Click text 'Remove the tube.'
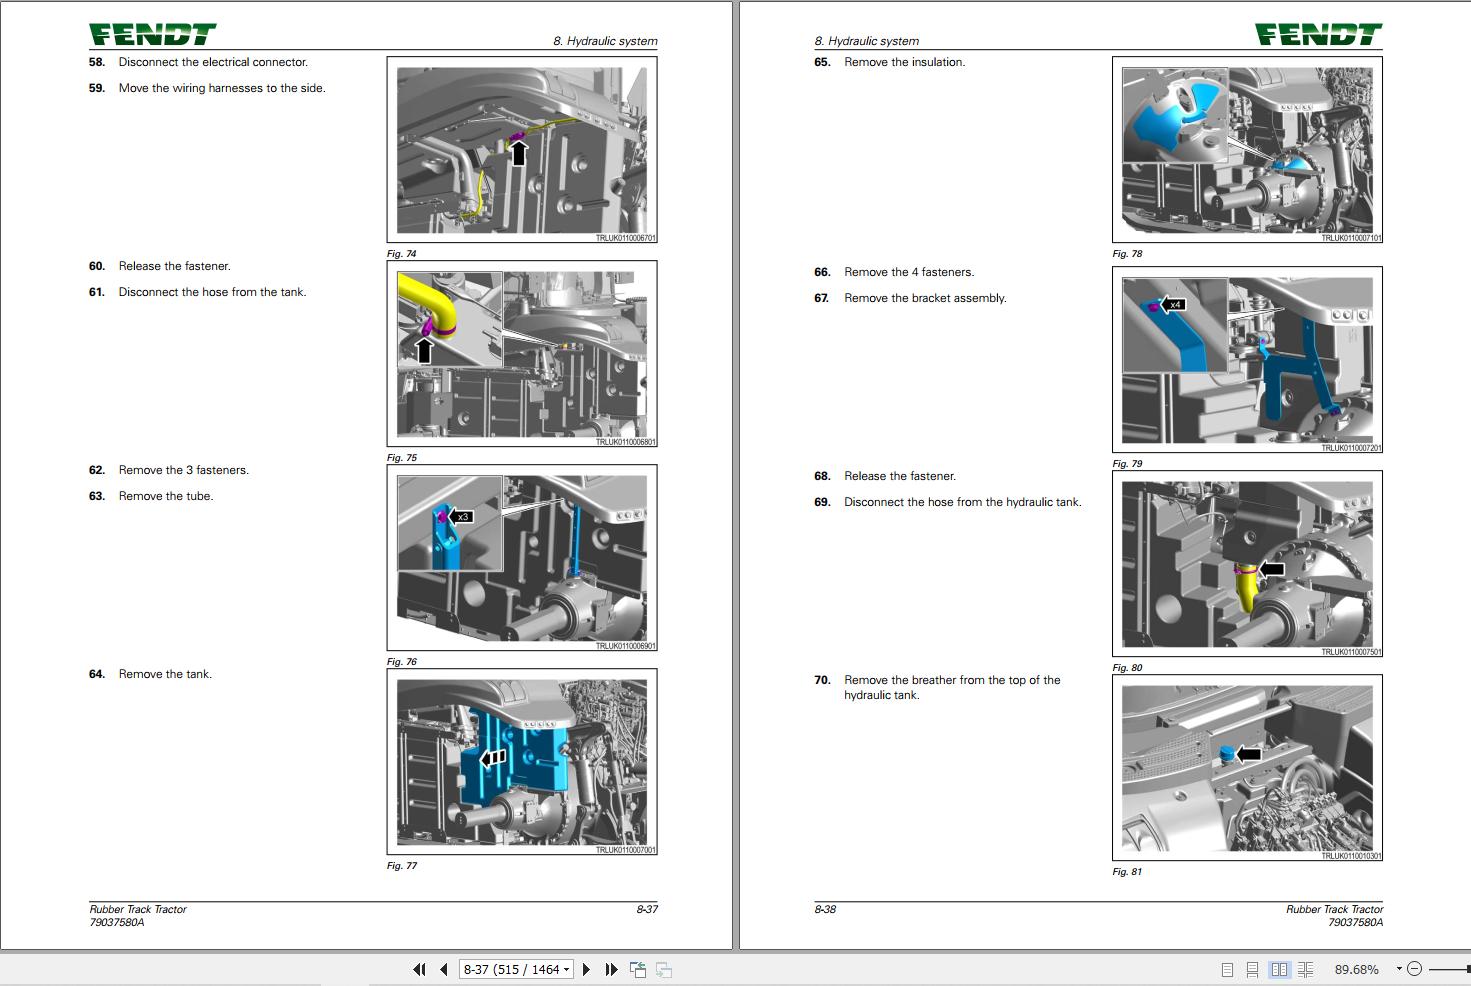 pyautogui.click(x=166, y=496)
